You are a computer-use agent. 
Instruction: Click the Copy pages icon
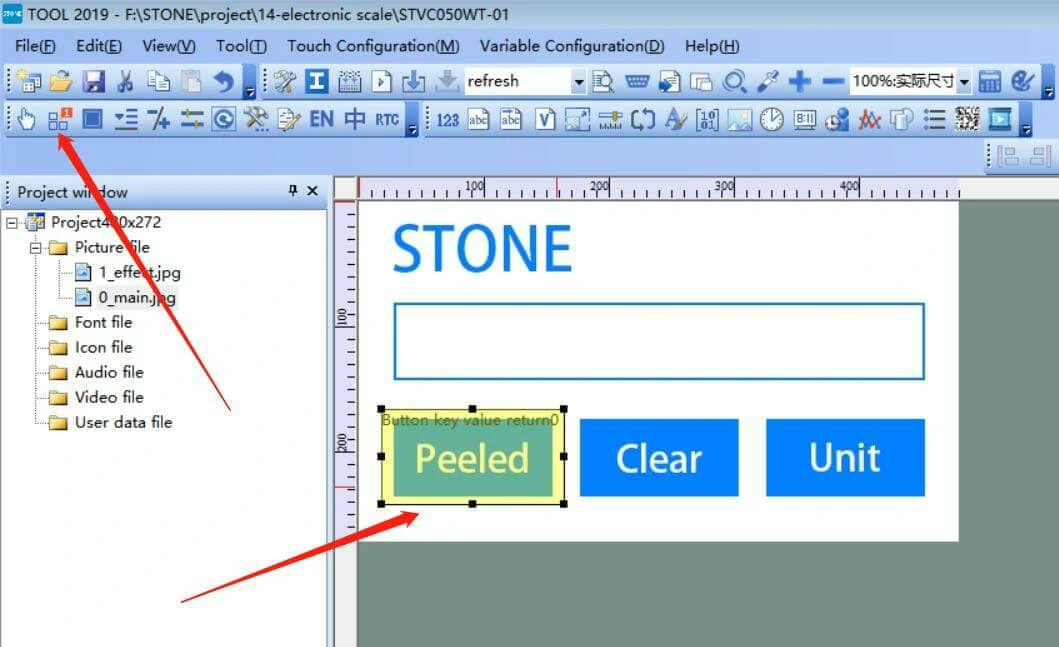click(158, 81)
